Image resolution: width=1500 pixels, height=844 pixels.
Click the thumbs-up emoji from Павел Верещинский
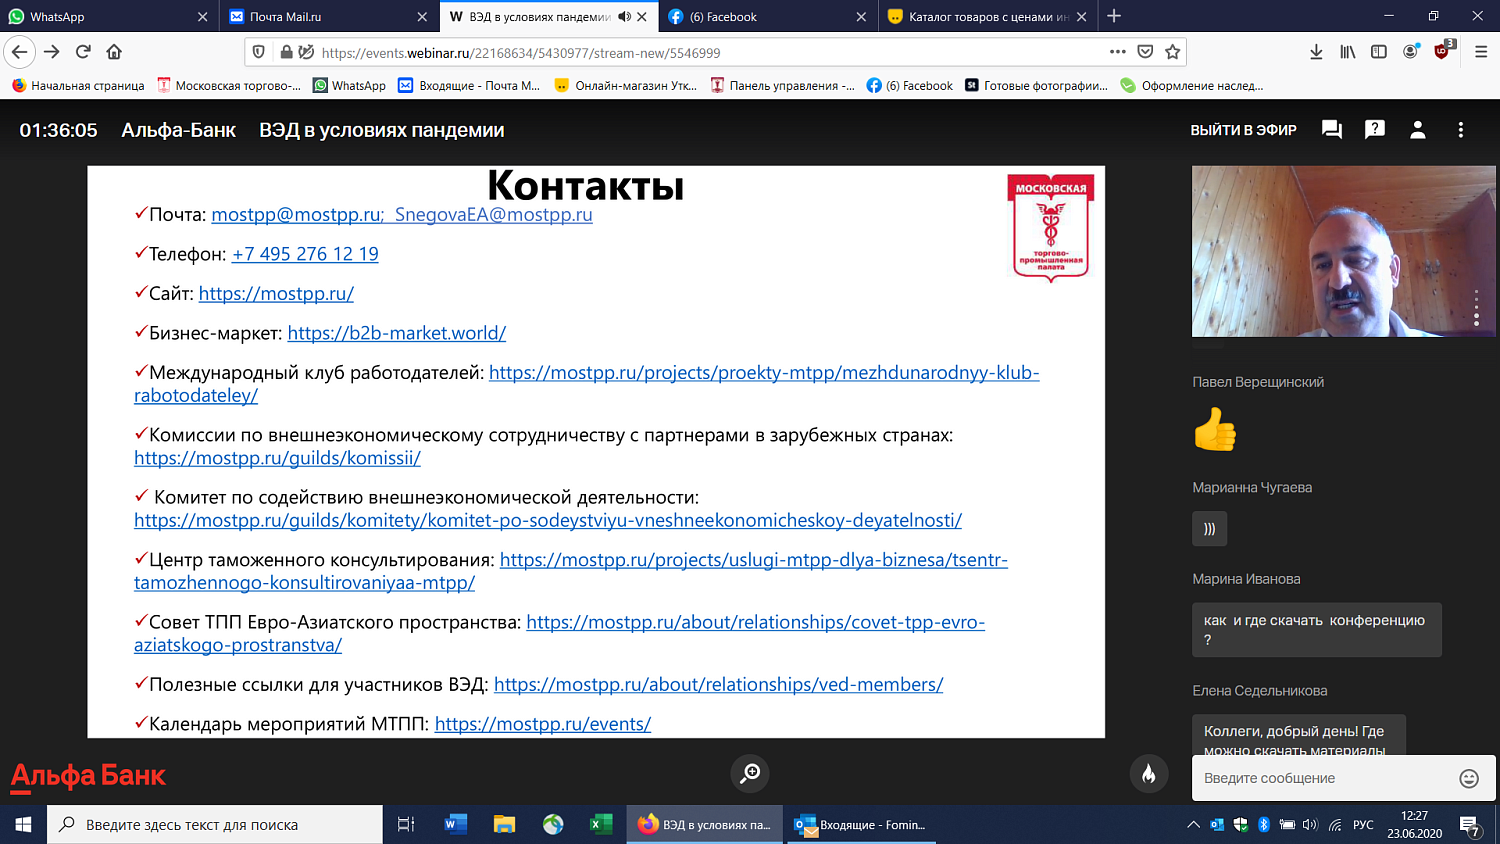1215,430
